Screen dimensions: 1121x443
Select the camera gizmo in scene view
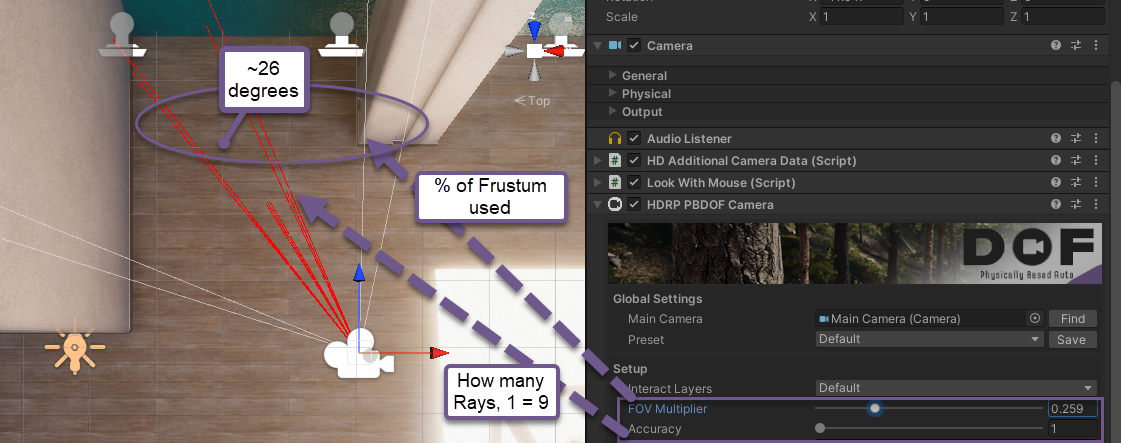coord(357,354)
